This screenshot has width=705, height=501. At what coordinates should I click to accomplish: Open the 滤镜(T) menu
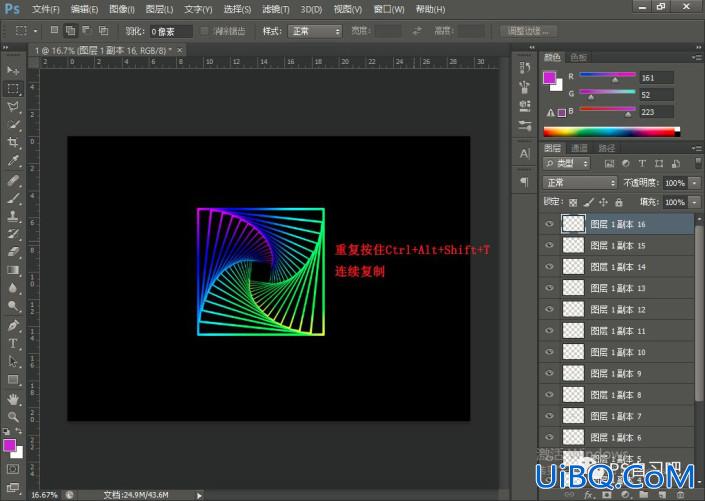(276, 9)
